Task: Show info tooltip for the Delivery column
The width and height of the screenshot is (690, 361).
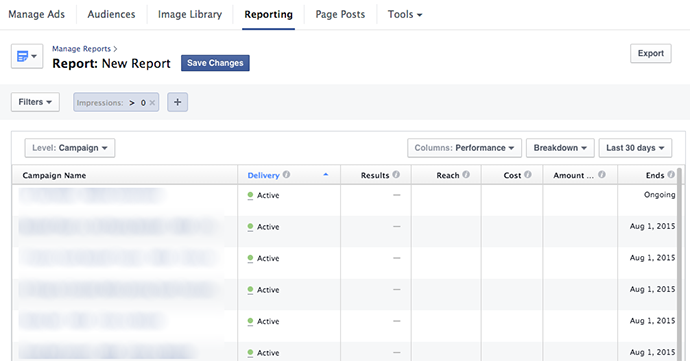Action: click(286, 175)
